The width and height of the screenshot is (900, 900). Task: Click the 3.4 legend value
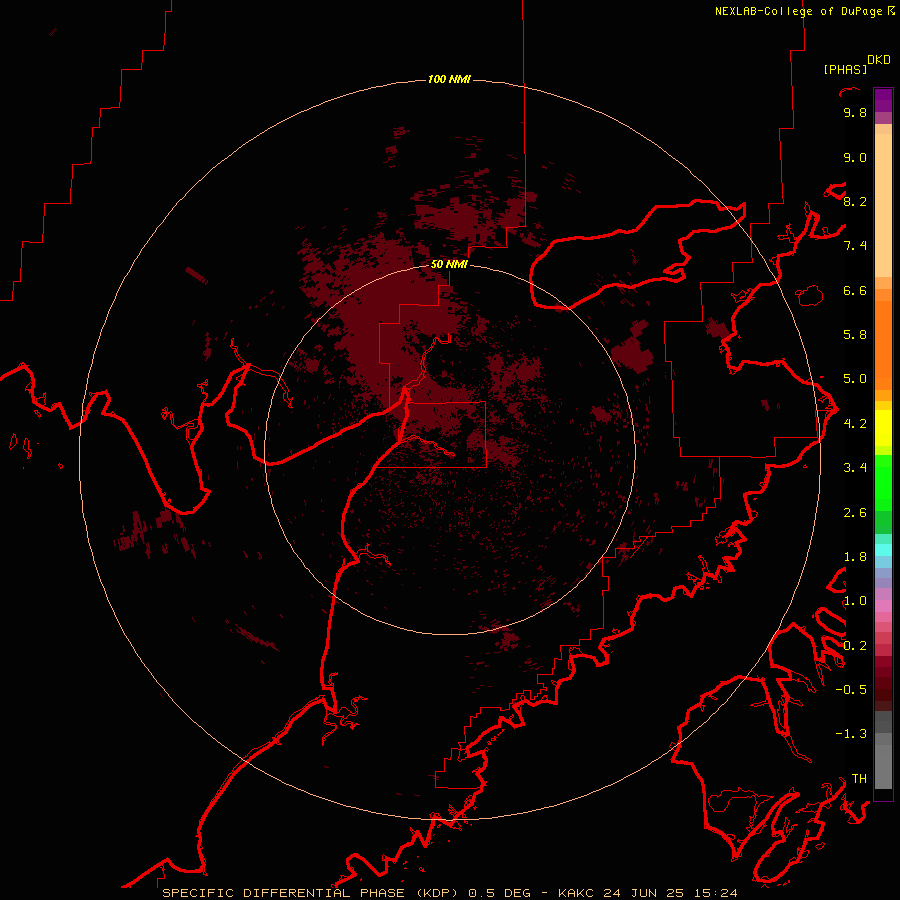click(855, 468)
